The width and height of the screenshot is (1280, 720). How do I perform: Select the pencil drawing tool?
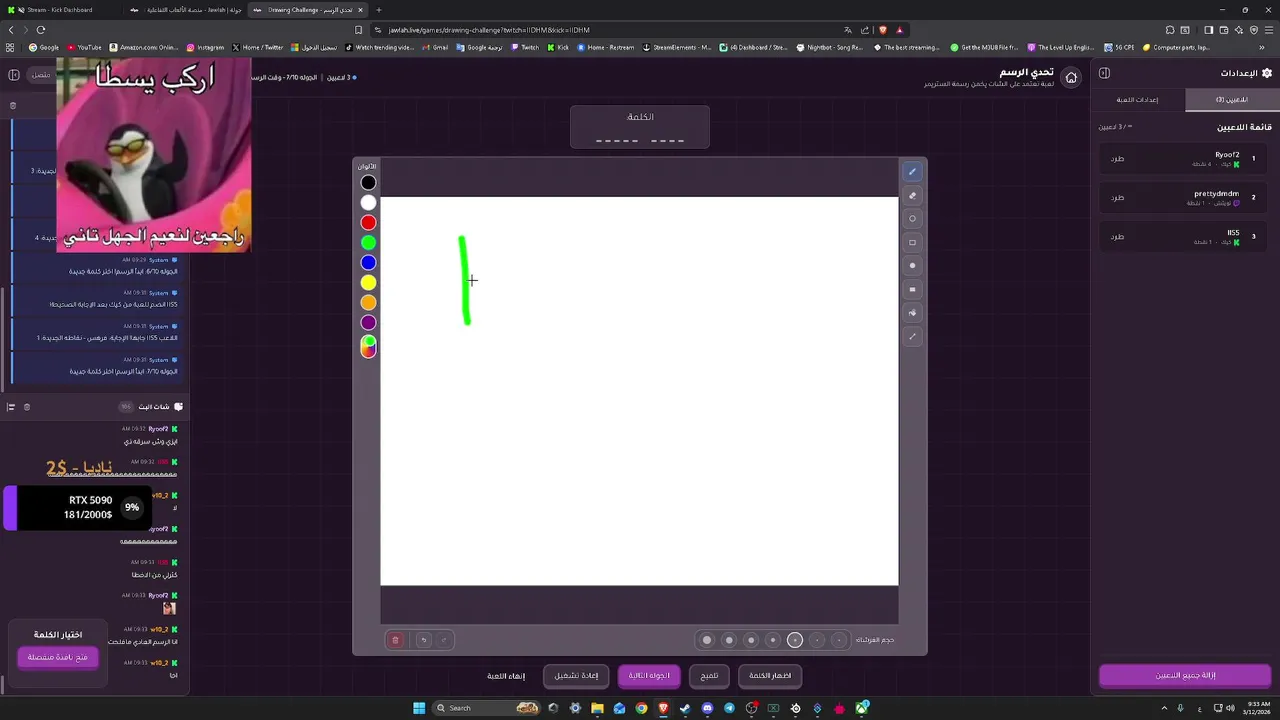click(912, 172)
